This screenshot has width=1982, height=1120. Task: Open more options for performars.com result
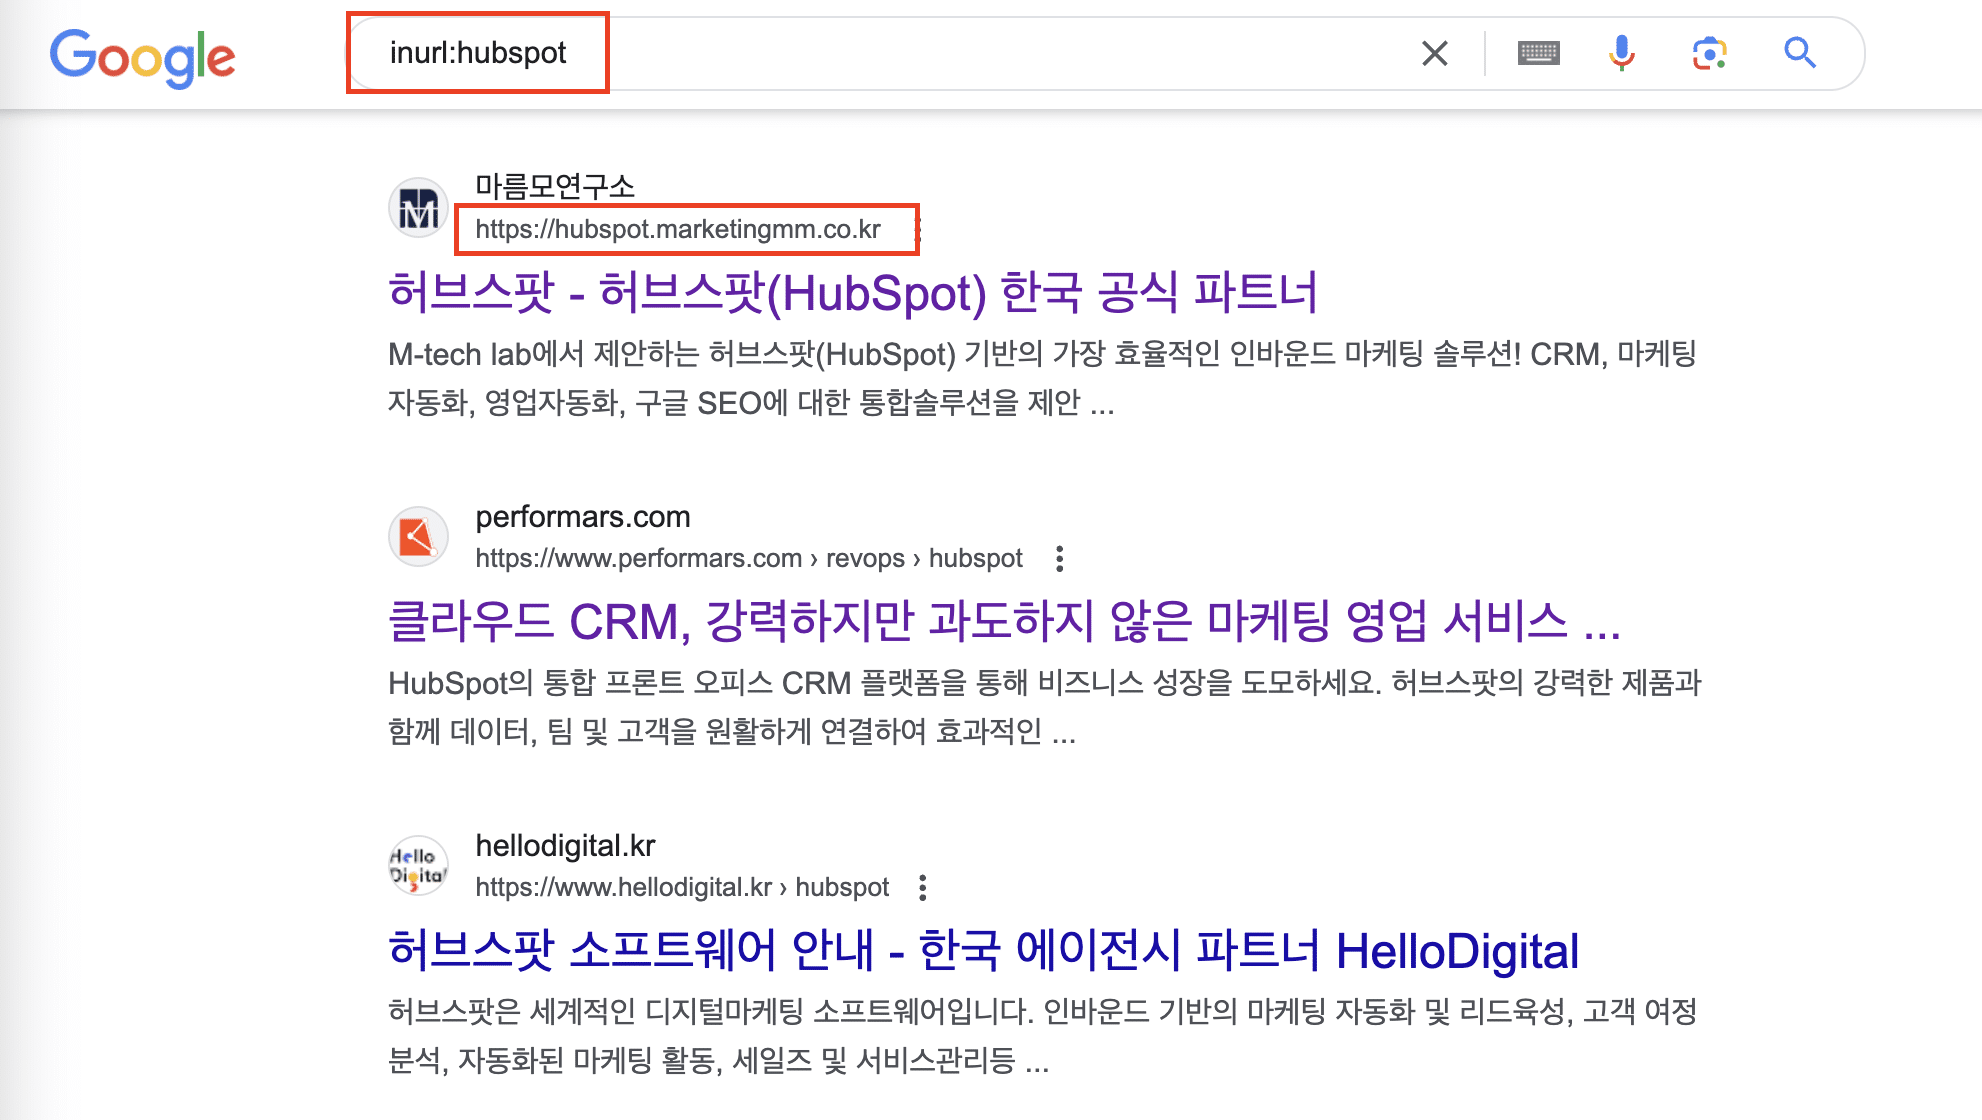pos(1060,559)
